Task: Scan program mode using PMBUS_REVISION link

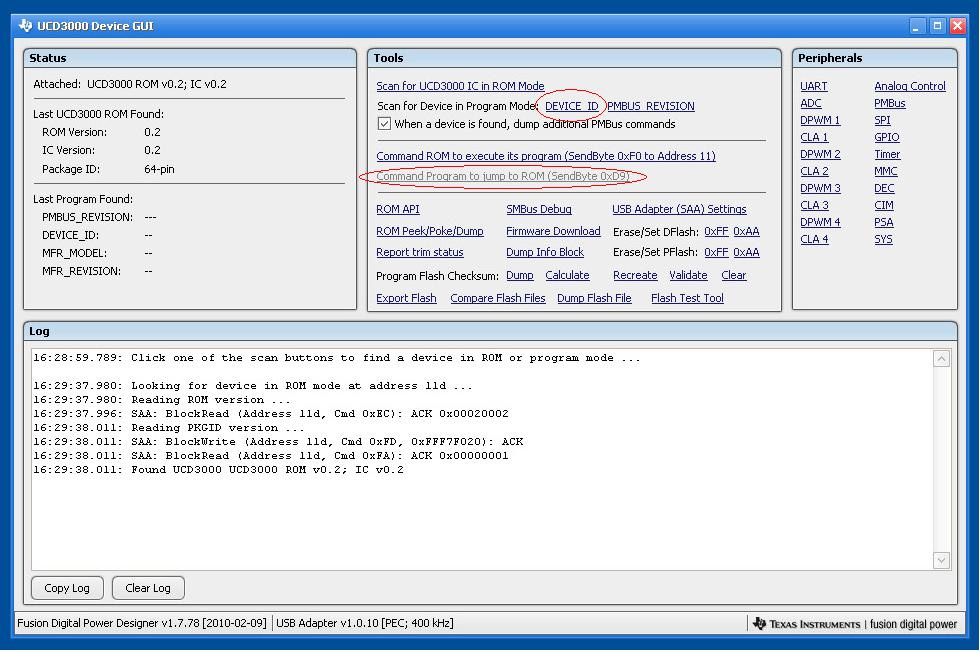Action: click(651, 106)
